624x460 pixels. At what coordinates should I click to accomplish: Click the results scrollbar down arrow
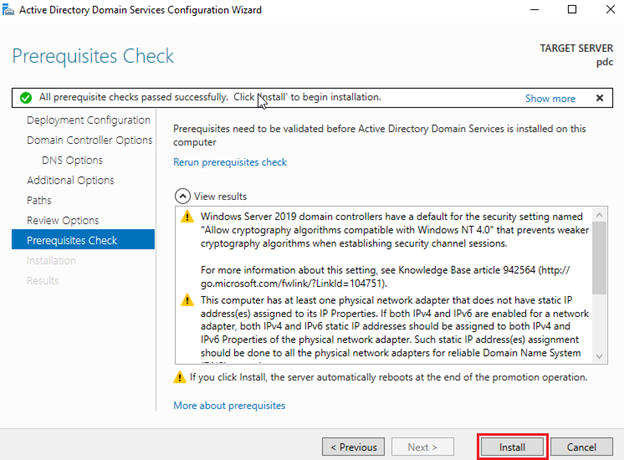pyautogui.click(x=599, y=356)
